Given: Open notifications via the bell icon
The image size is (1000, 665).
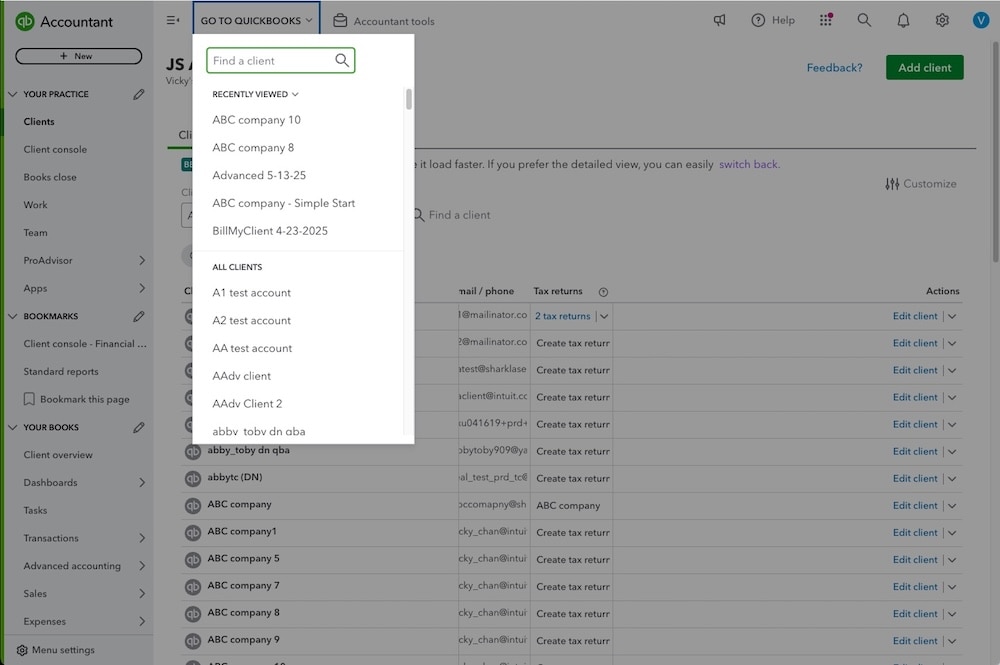Looking at the screenshot, I should pos(902,19).
